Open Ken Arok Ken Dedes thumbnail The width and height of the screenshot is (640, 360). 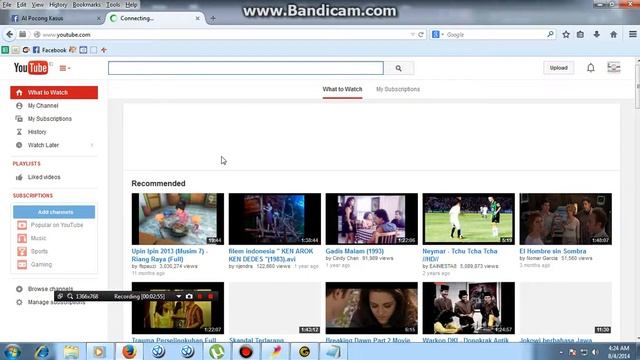pyautogui.click(x=275, y=219)
